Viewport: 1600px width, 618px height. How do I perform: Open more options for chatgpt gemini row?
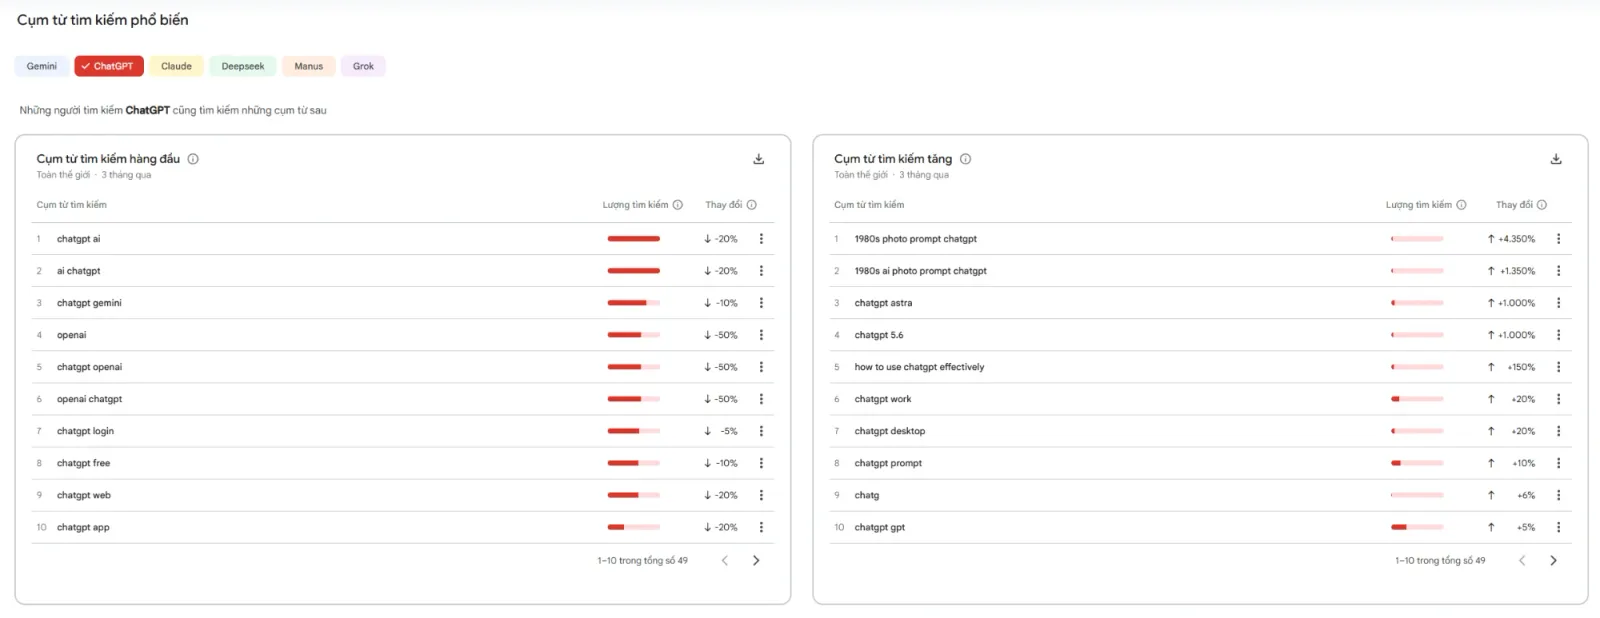click(x=761, y=303)
